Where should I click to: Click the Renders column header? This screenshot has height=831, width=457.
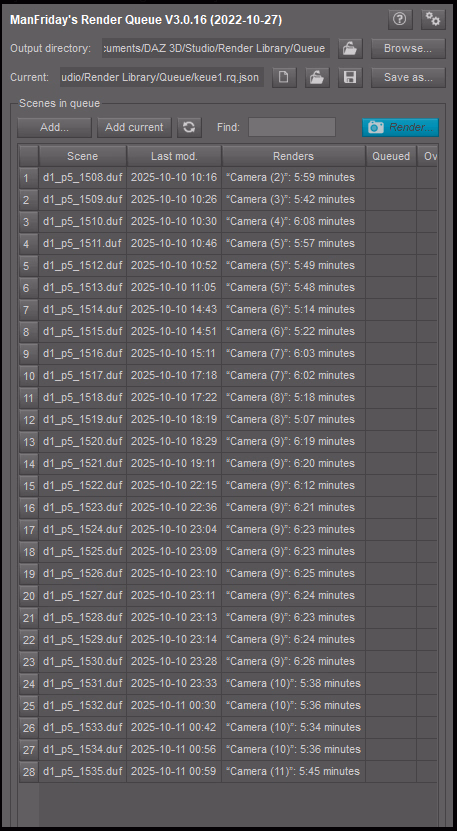click(294, 156)
